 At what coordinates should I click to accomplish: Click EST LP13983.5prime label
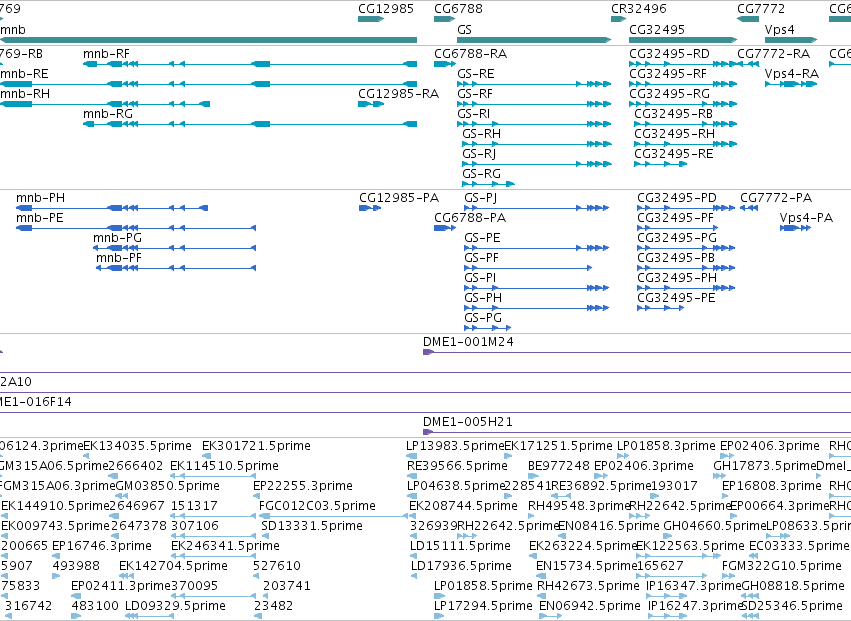[x=455, y=446]
